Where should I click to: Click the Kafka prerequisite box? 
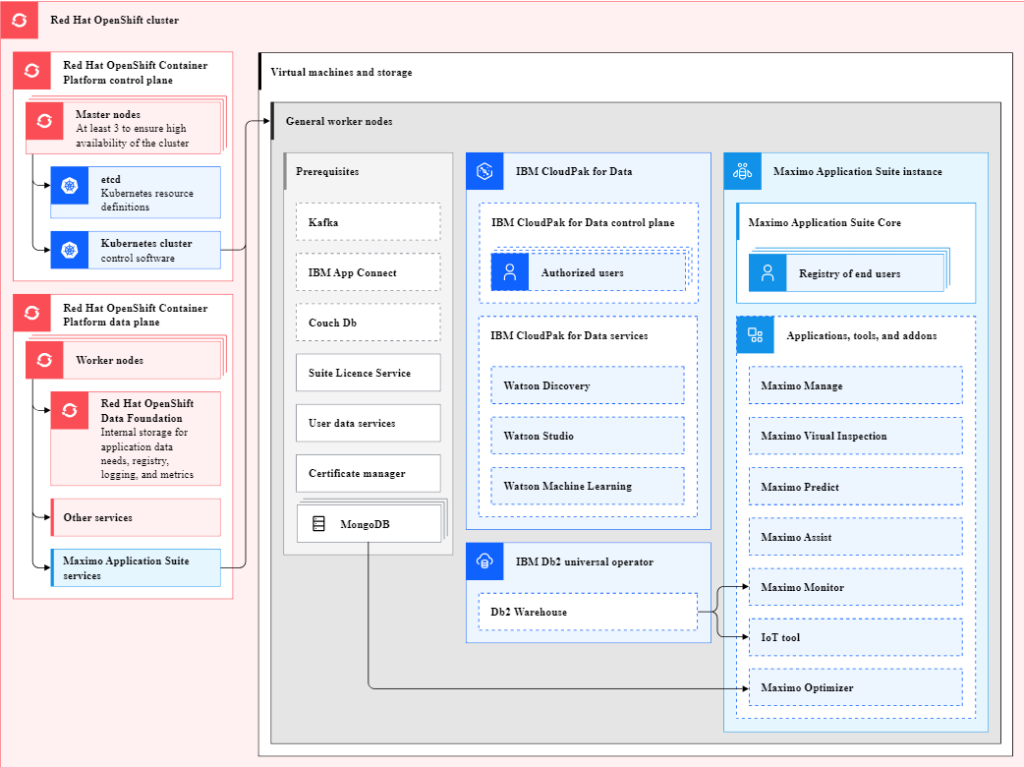click(368, 222)
